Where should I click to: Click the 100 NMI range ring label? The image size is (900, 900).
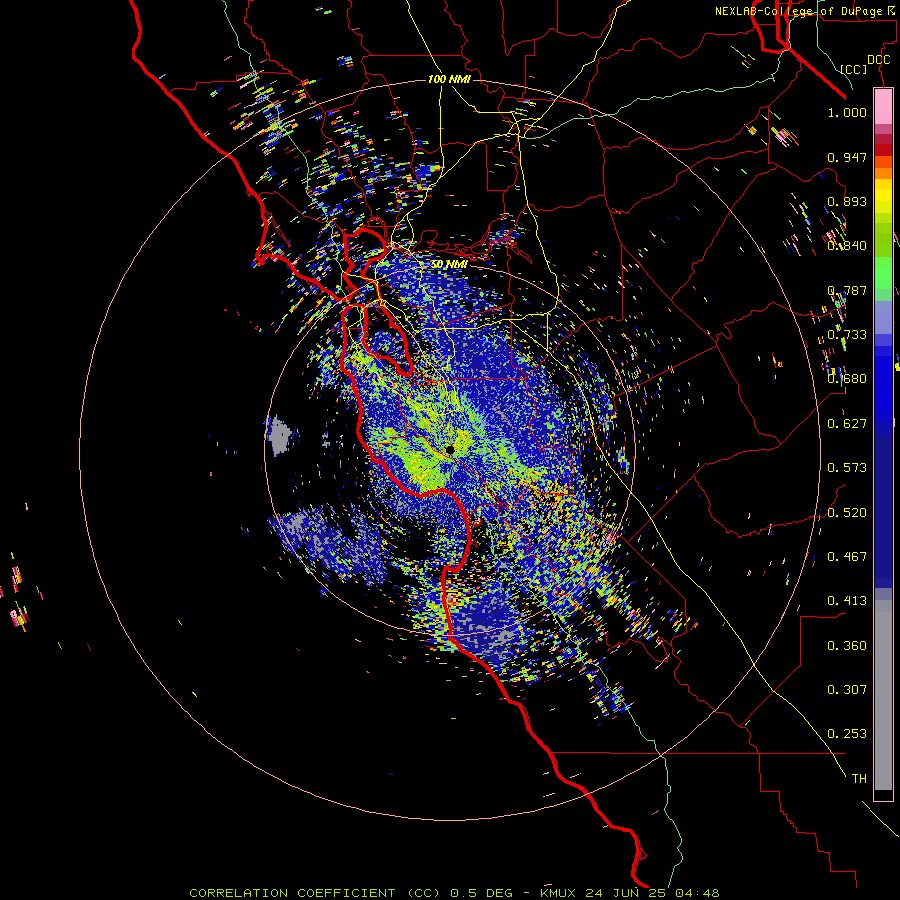coord(449,79)
